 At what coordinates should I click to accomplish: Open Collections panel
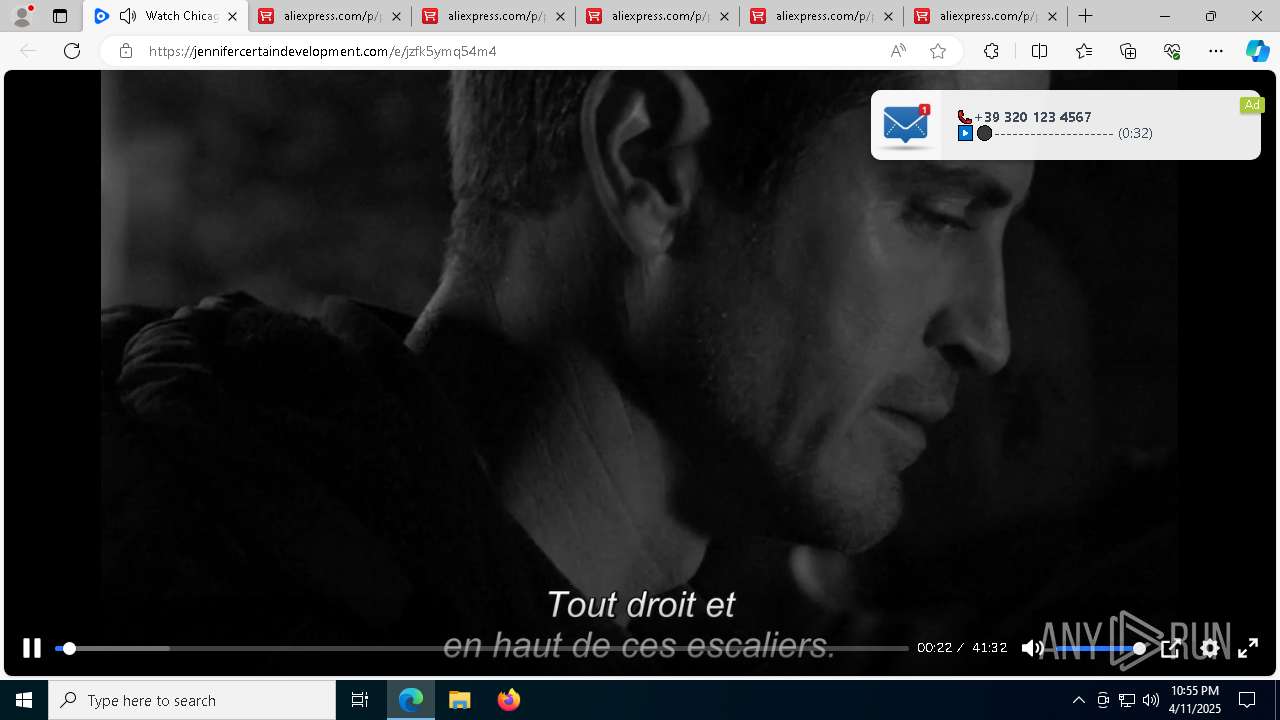[1128, 51]
